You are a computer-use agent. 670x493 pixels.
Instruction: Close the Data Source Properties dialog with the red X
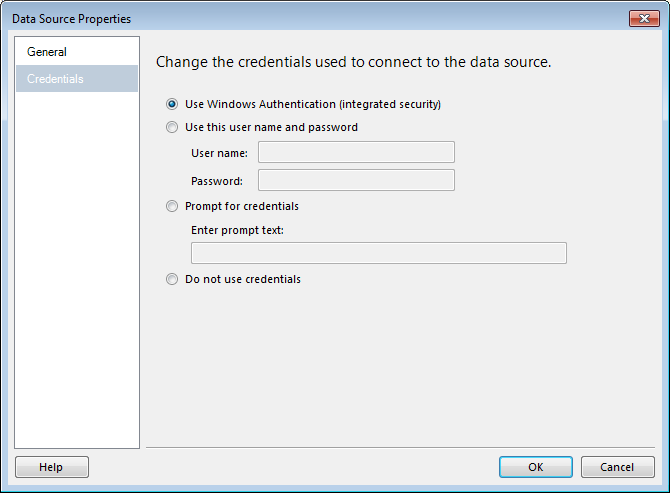coord(641,19)
